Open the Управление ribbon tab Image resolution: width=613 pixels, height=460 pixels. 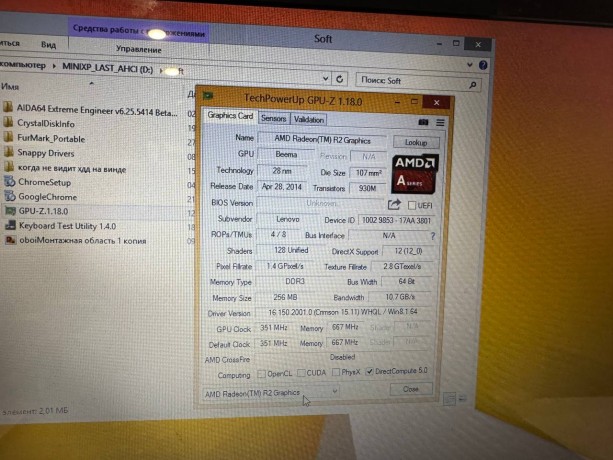(138, 50)
